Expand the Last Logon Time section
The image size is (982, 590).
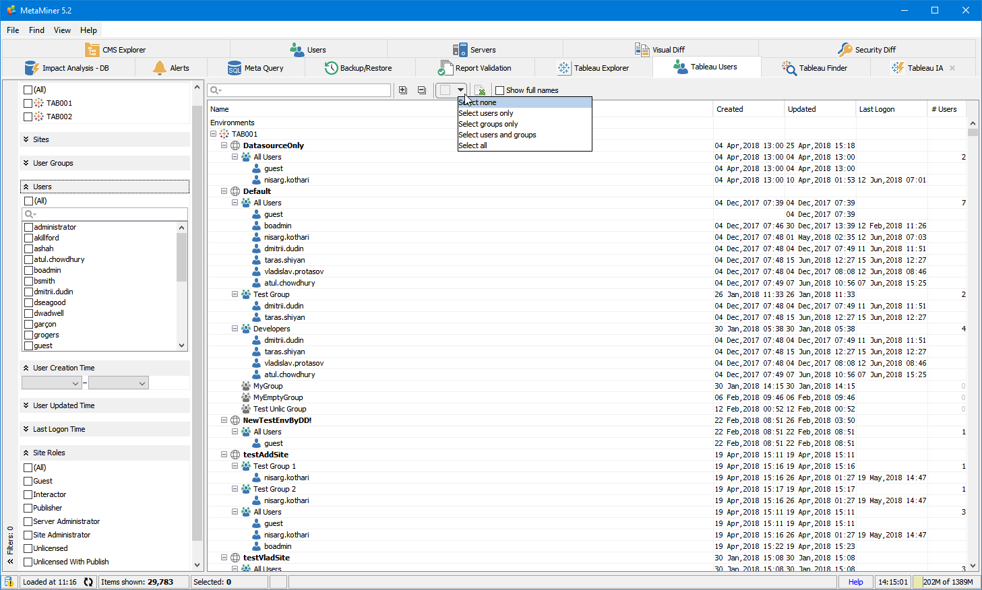click(105, 429)
